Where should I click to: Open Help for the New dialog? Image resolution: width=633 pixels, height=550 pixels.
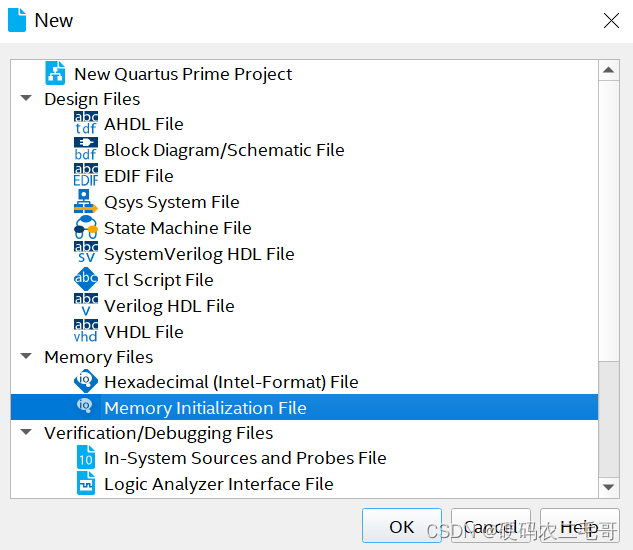(580, 526)
